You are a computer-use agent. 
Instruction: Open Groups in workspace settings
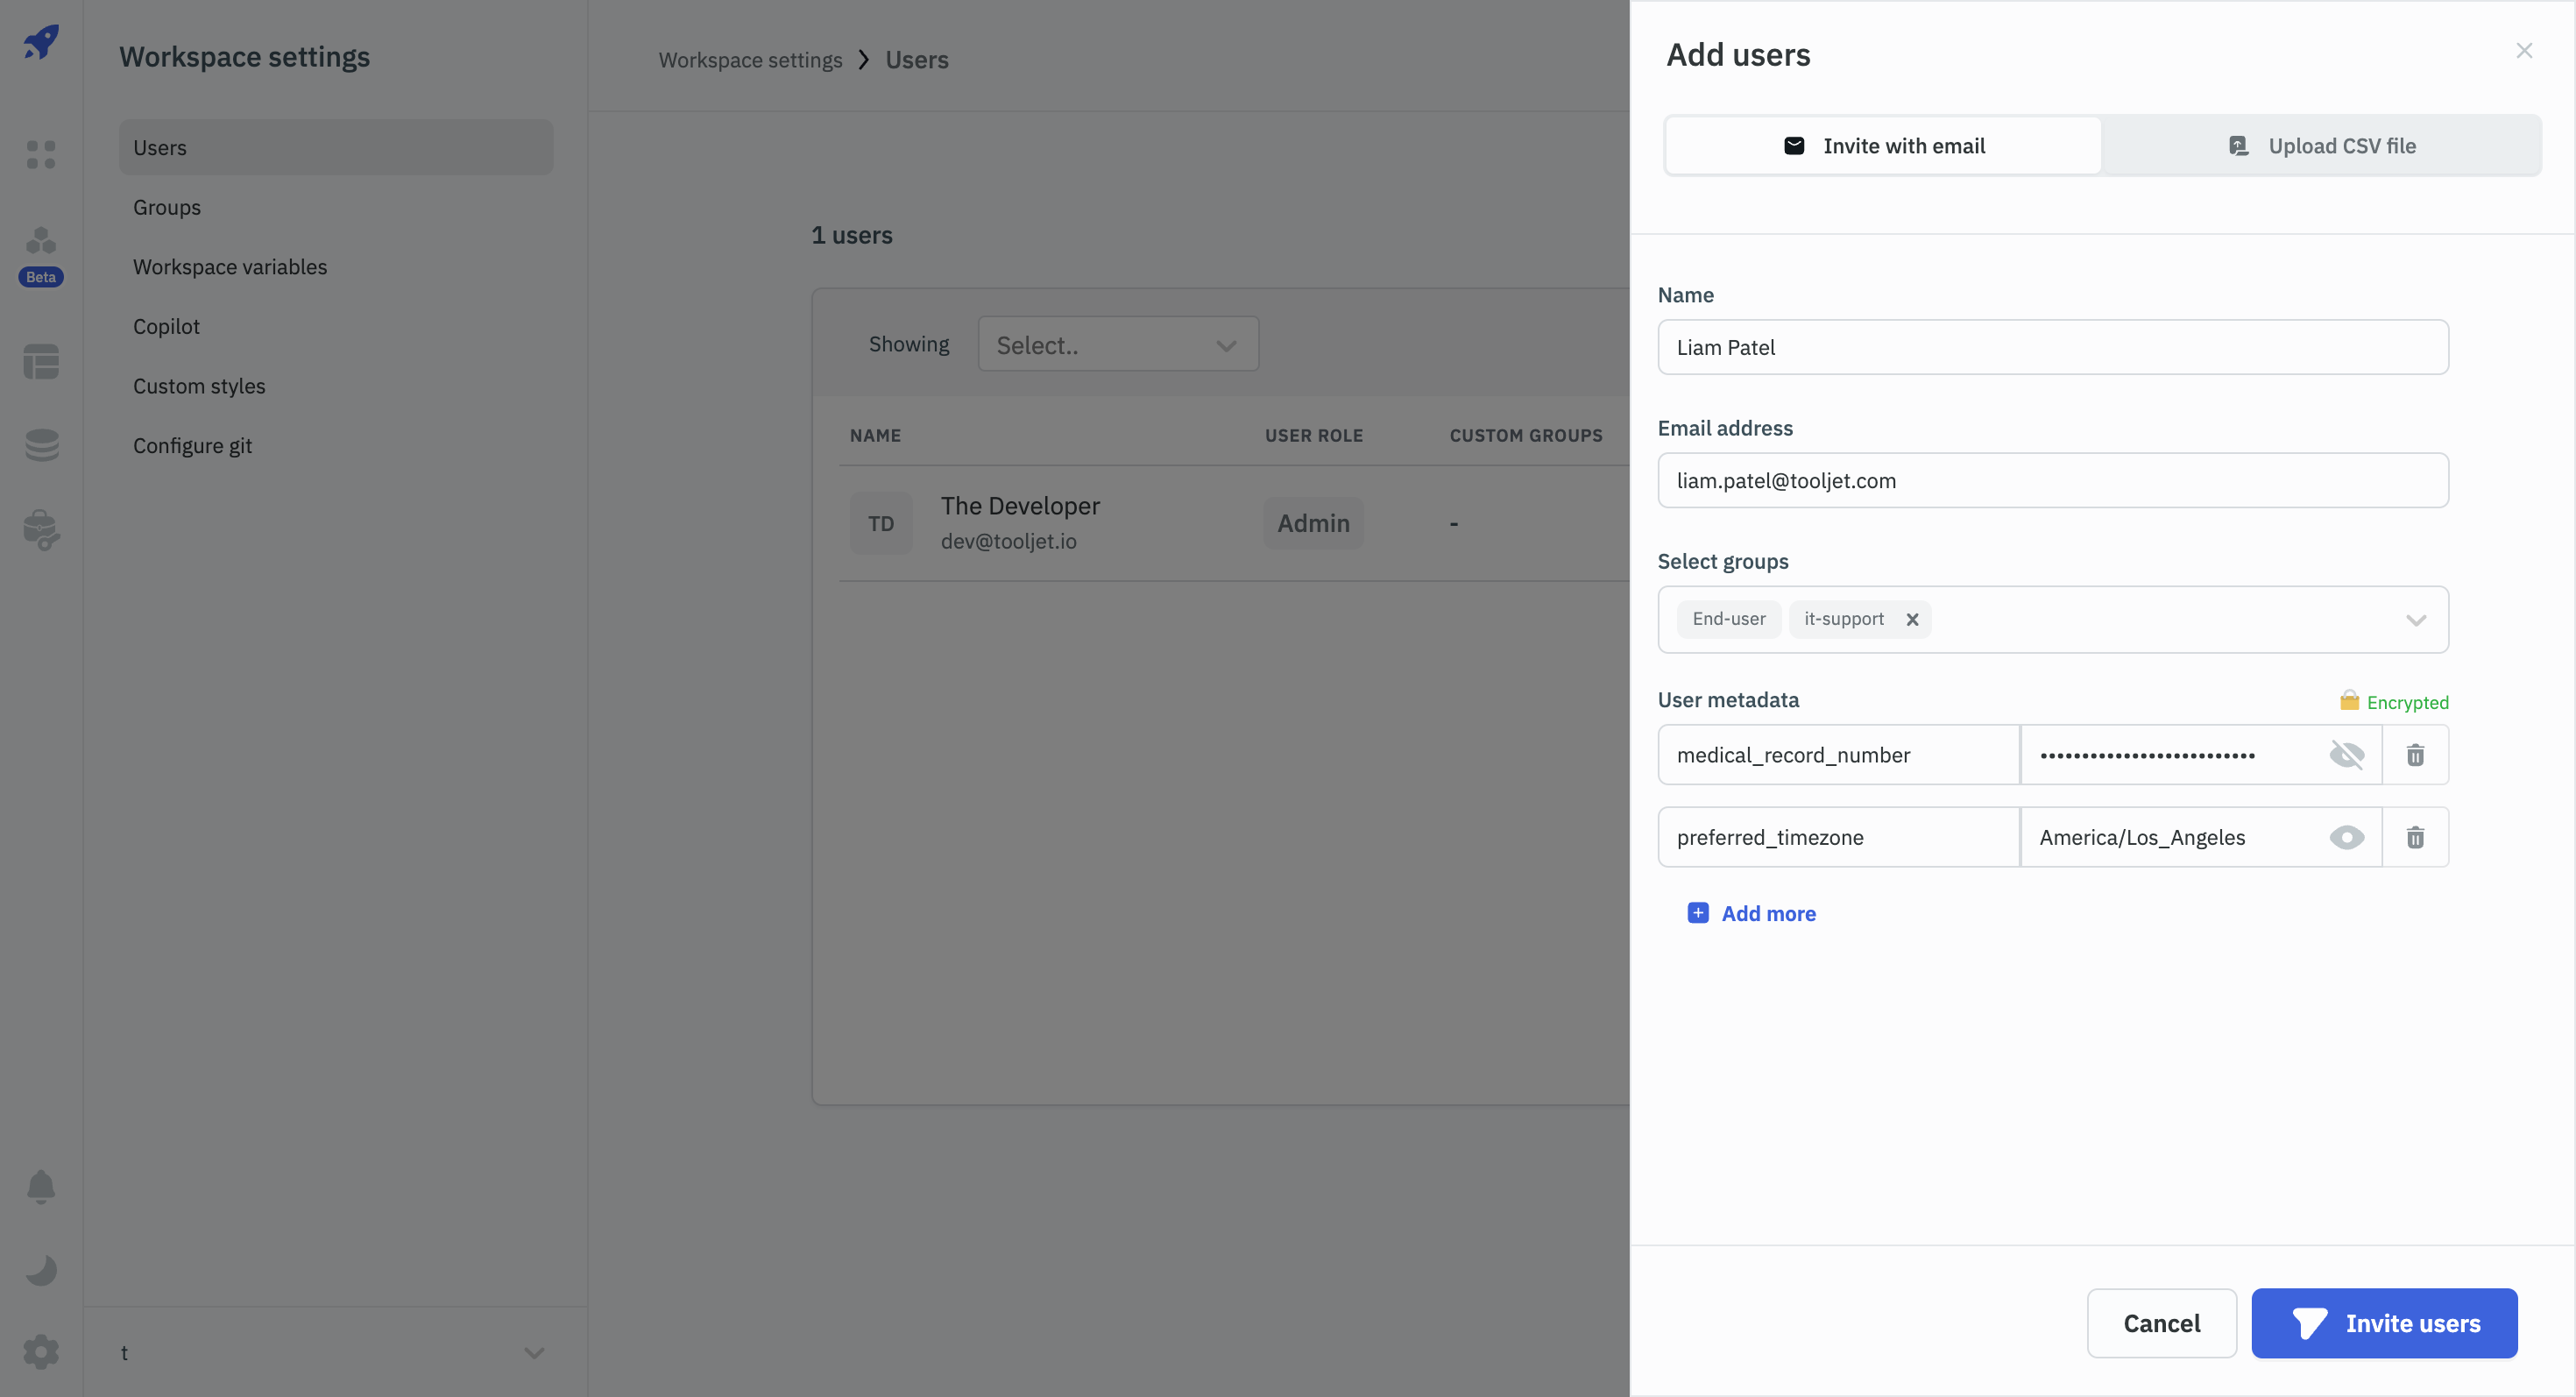[167, 207]
